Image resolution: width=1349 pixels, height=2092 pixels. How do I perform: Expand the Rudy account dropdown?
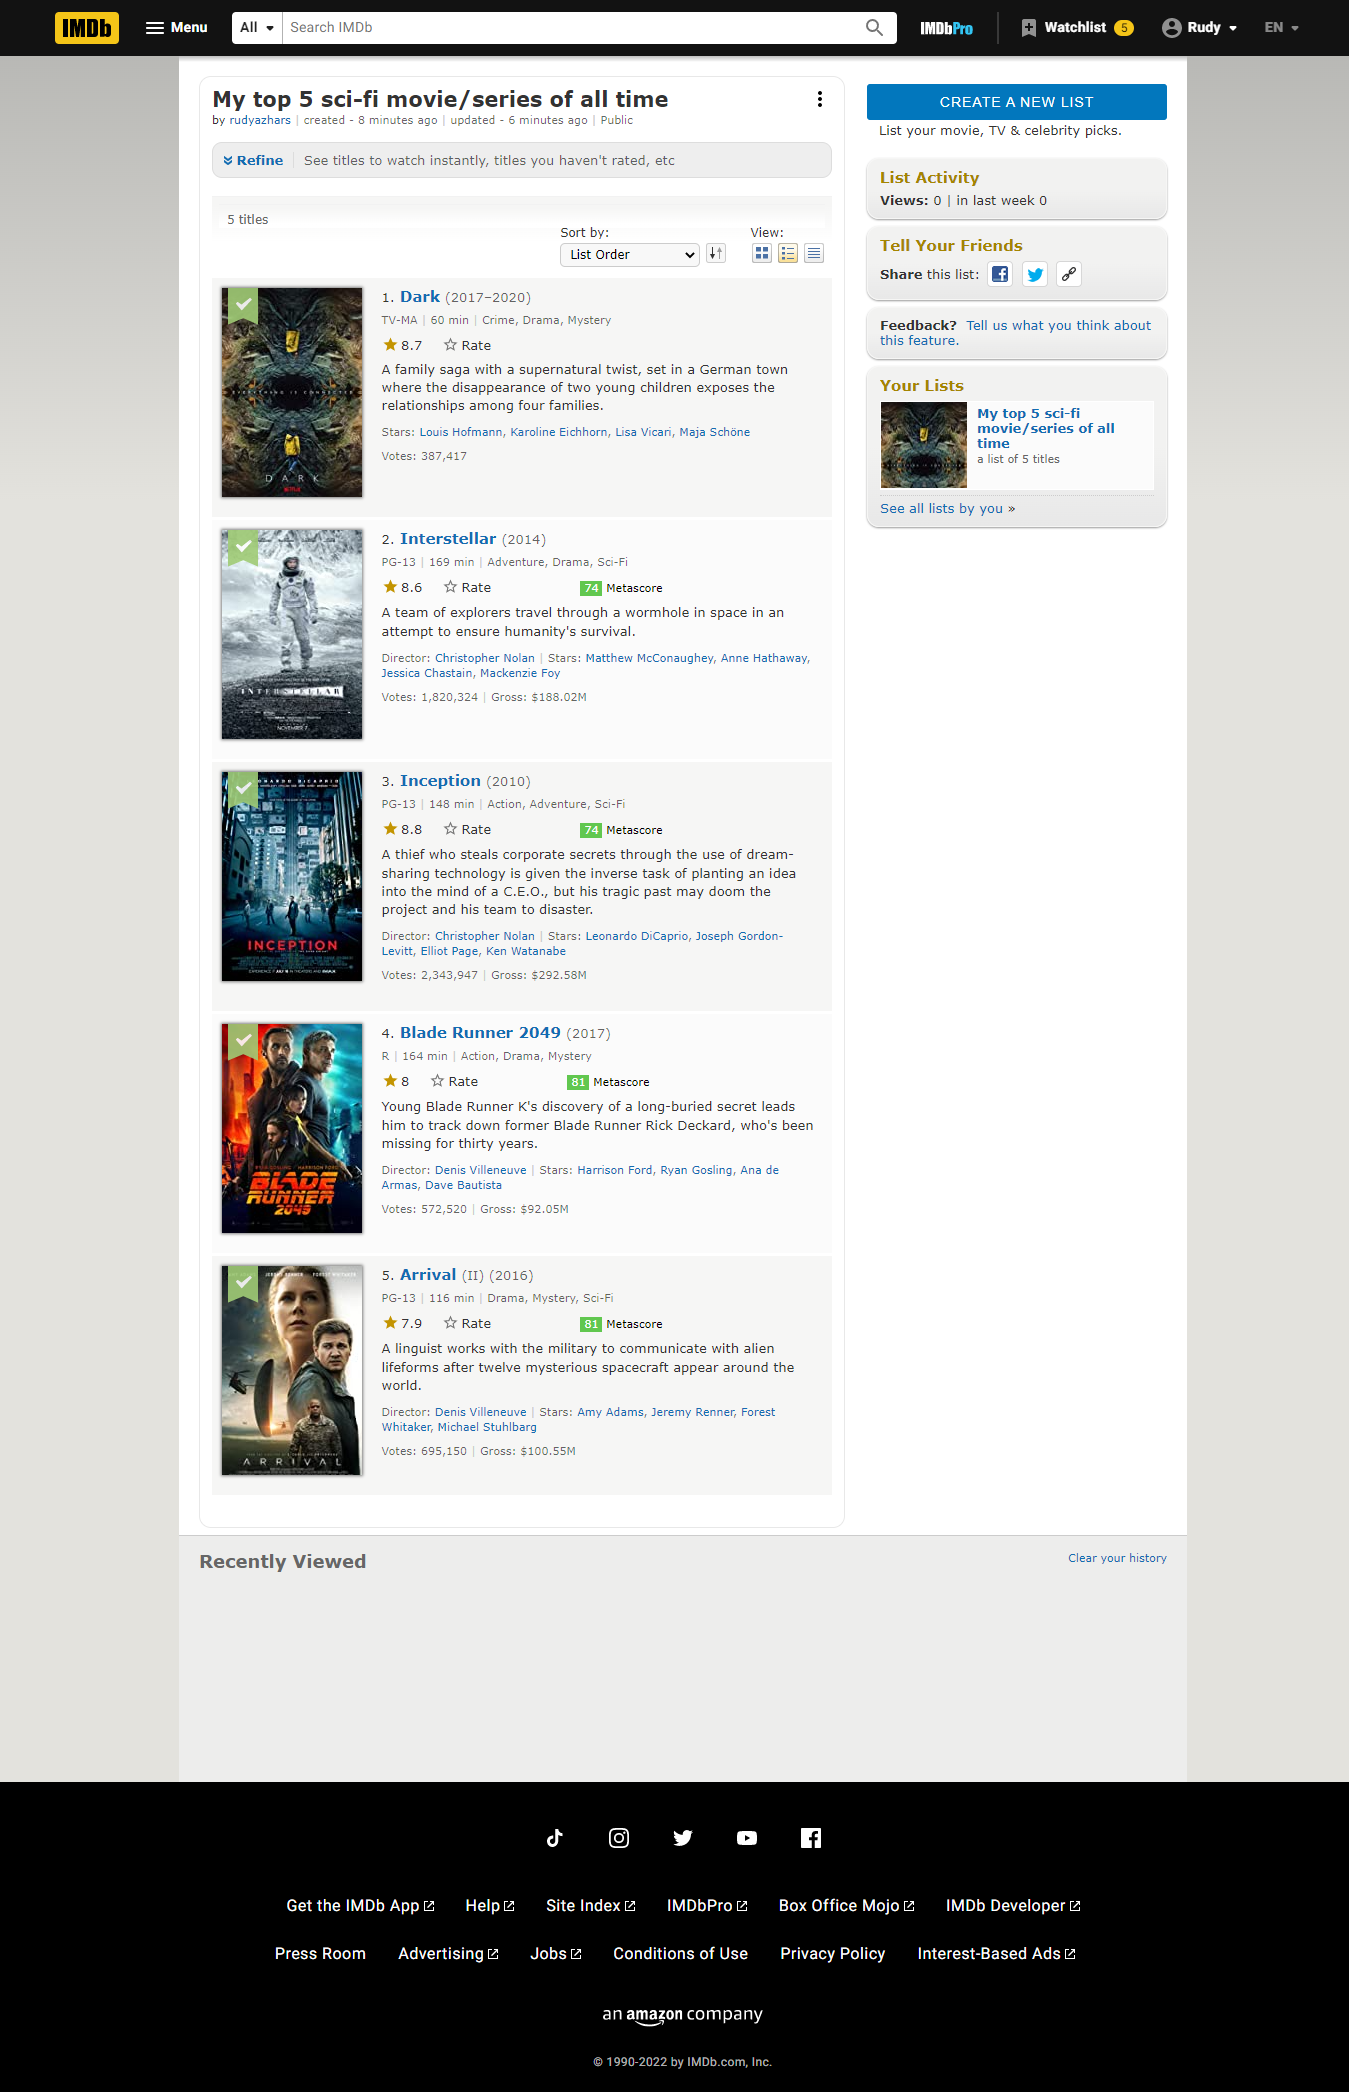coord(1200,28)
